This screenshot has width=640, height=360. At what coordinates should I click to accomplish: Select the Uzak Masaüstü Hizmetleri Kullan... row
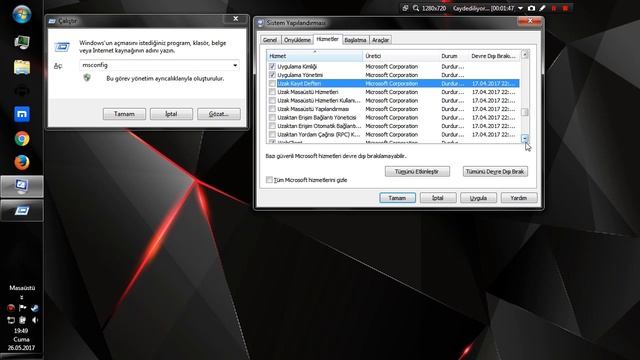coord(394,100)
